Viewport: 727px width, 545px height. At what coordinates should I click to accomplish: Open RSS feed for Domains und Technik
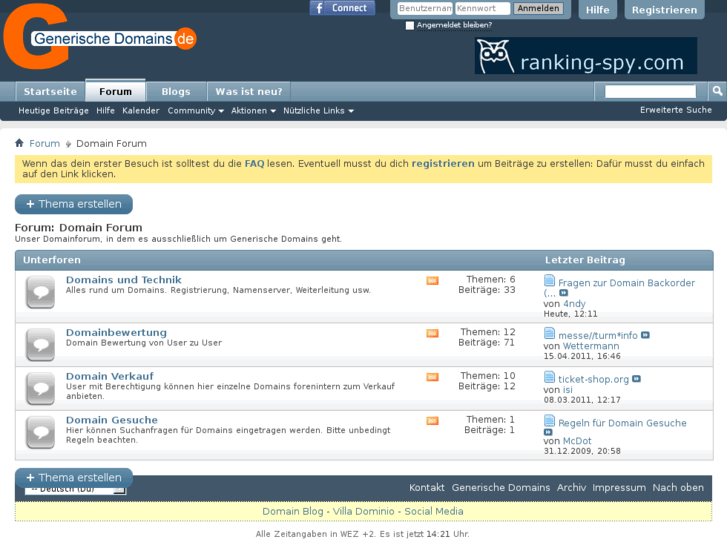click(x=432, y=281)
